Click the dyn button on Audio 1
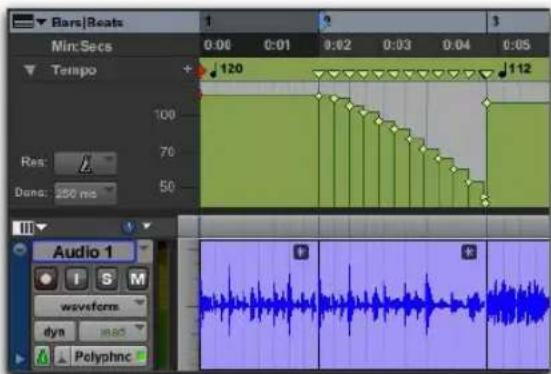 54,331
